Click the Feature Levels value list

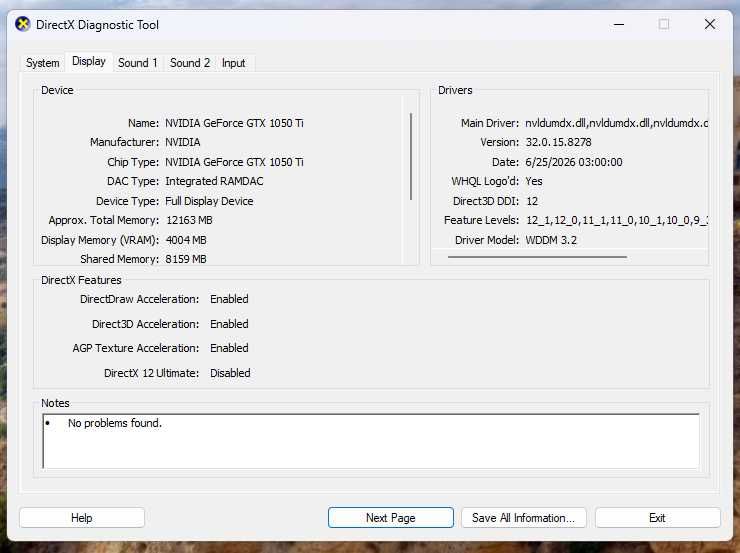(x=617, y=220)
